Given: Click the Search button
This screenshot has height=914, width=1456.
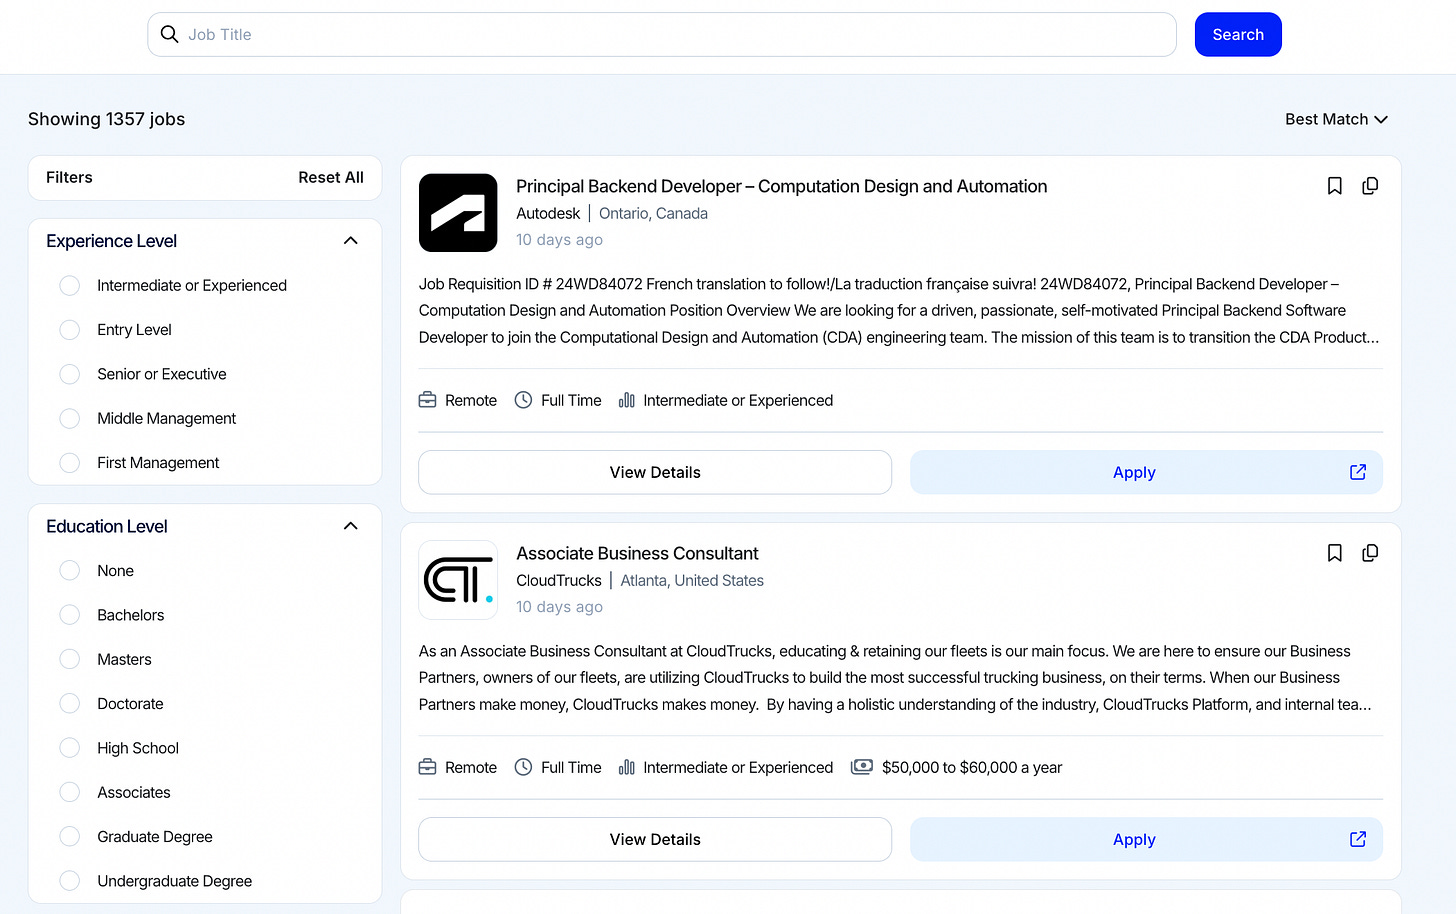Looking at the screenshot, I should tap(1238, 34).
